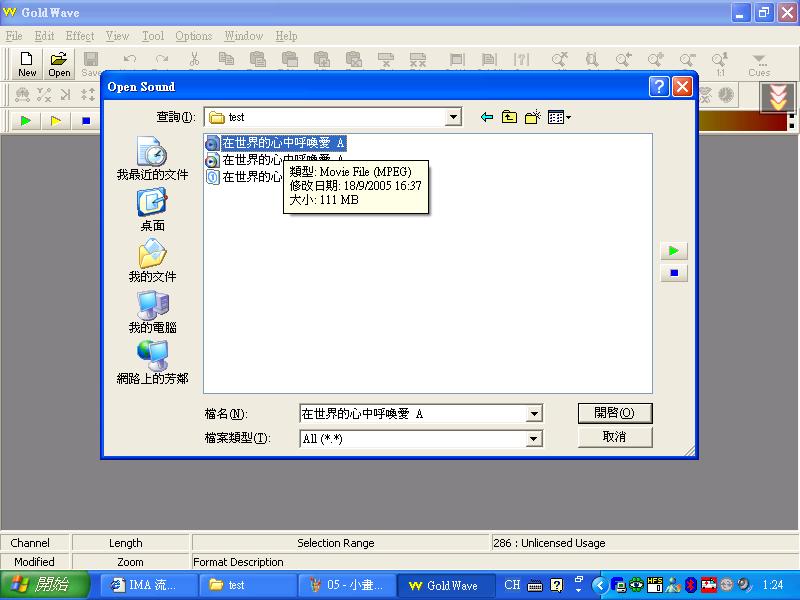Open the Effect menu in GoldWave

coord(80,36)
